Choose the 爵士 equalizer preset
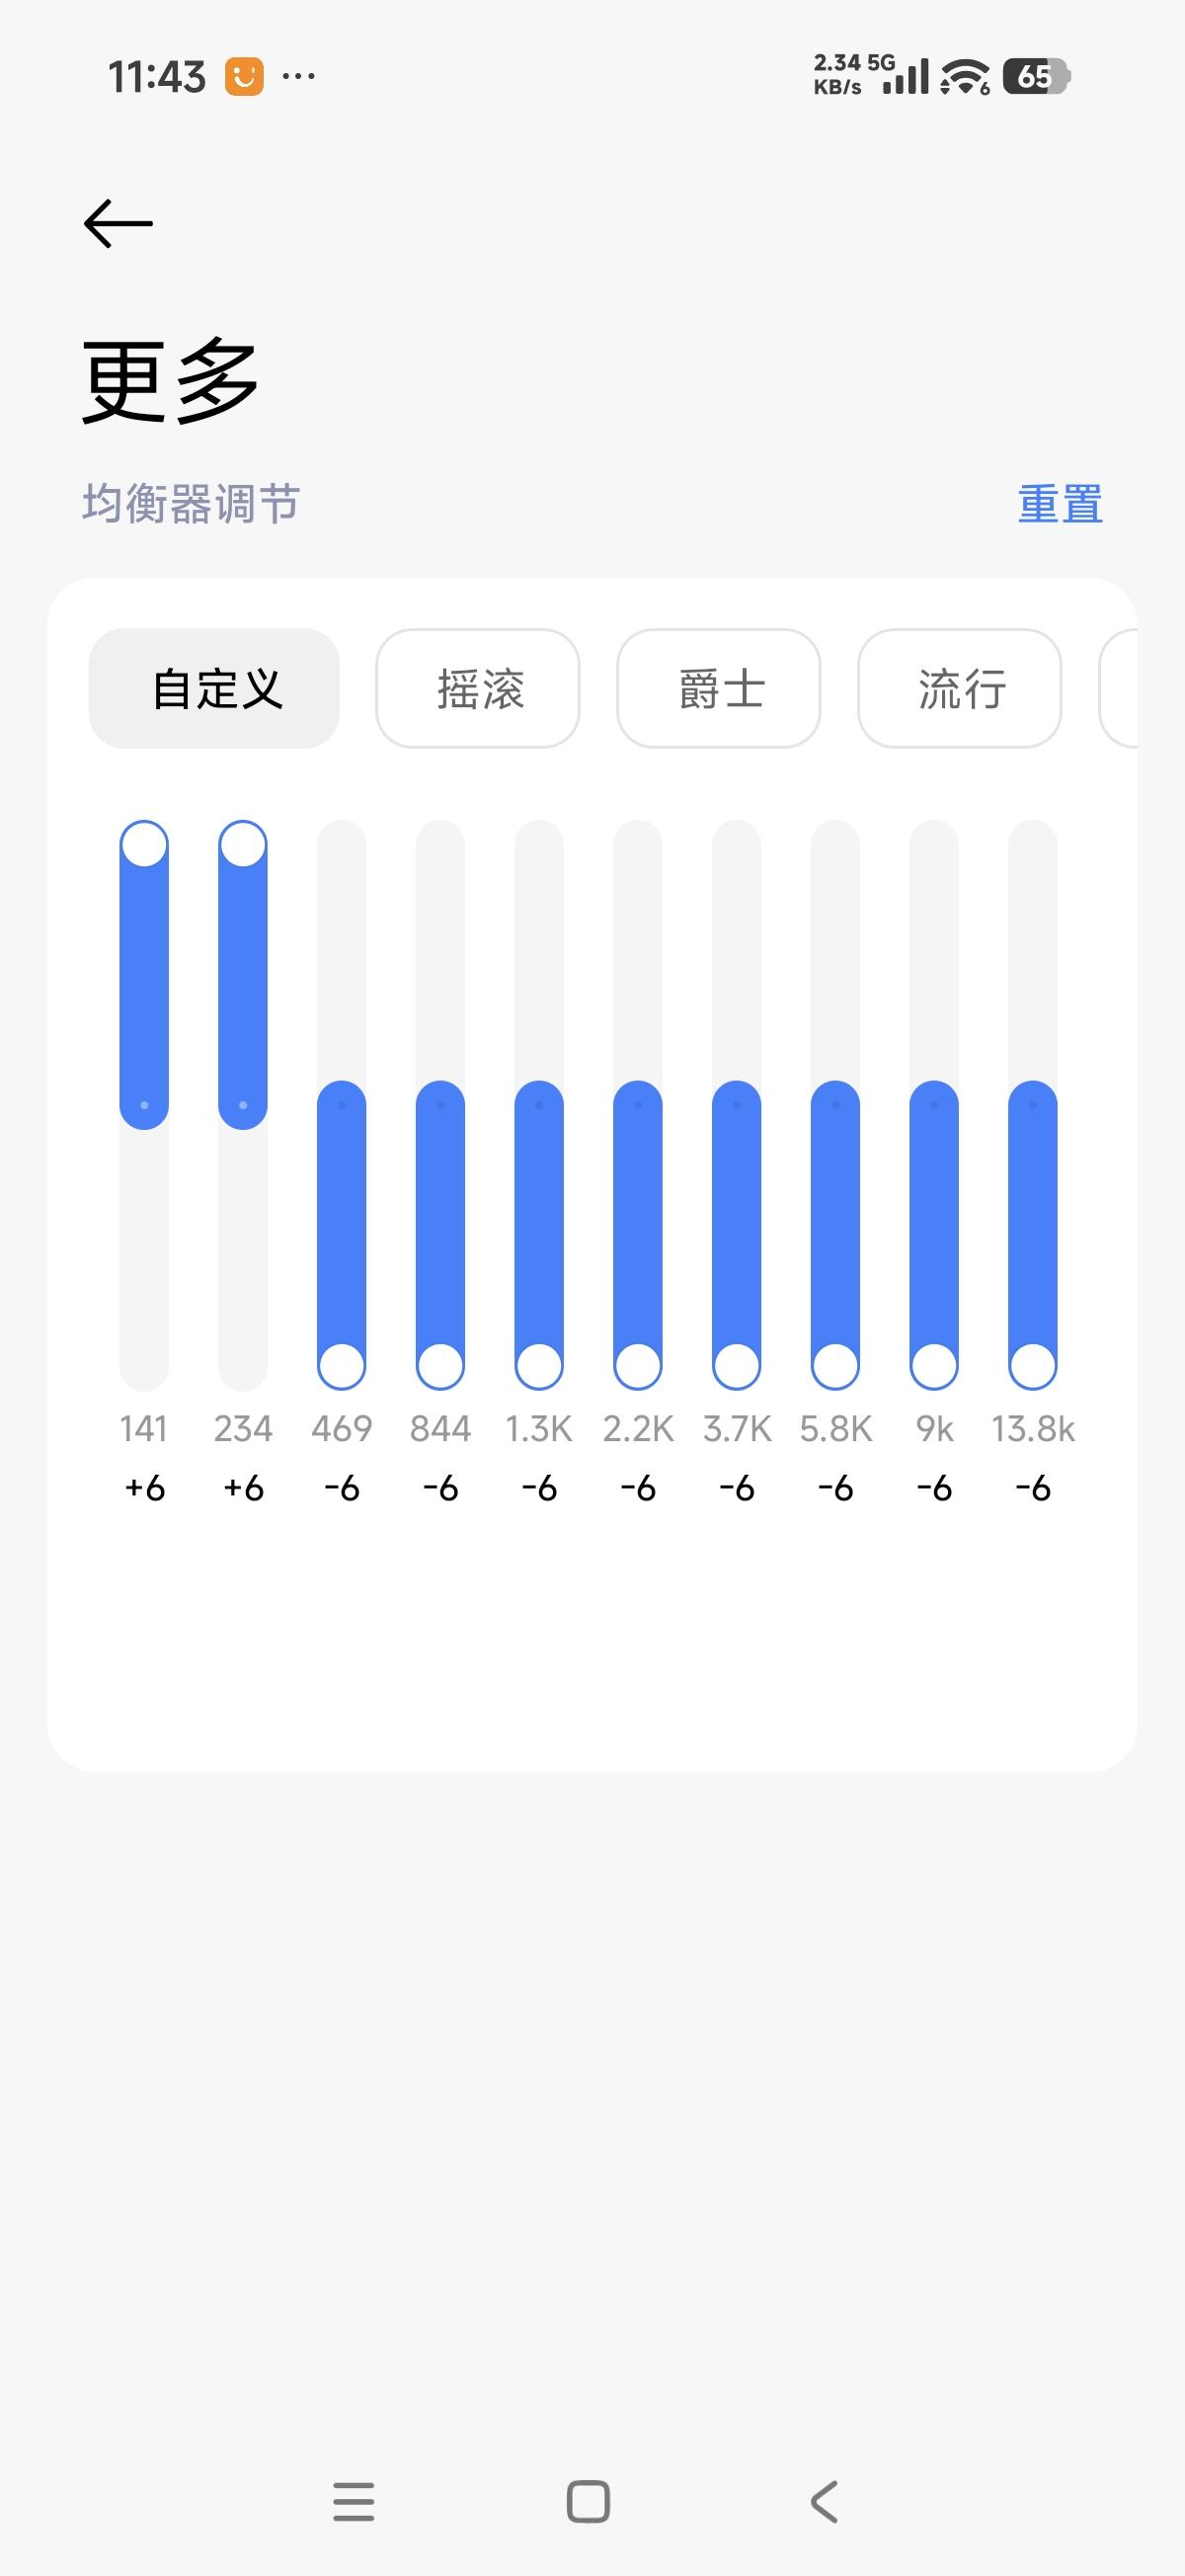Viewport: 1185px width, 2576px height. tap(719, 688)
